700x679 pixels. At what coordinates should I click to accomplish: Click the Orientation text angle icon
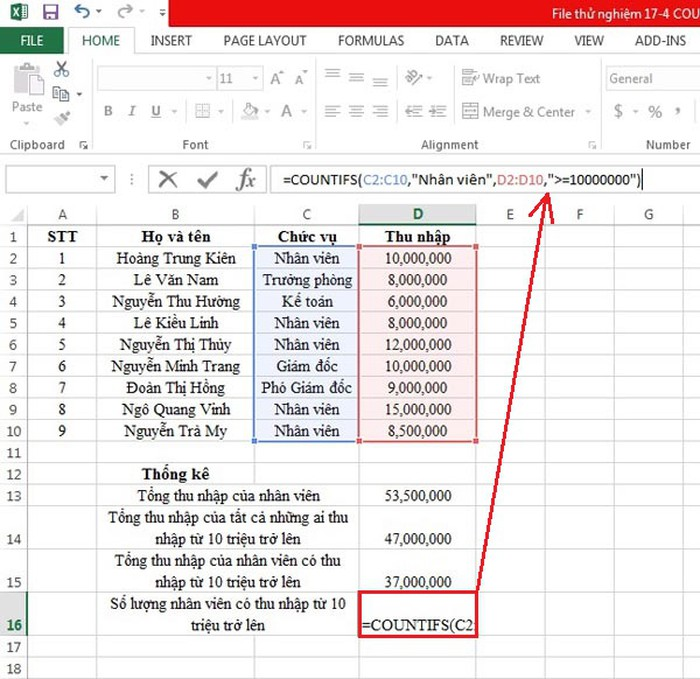(x=413, y=77)
